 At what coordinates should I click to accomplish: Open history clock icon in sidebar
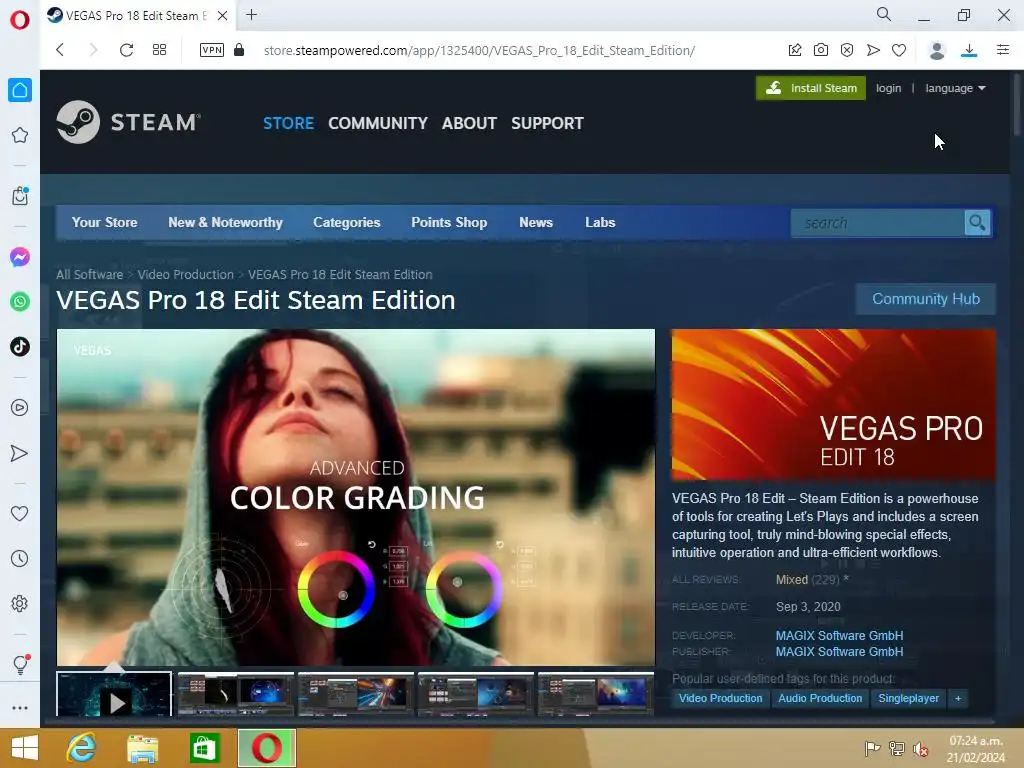click(20, 558)
